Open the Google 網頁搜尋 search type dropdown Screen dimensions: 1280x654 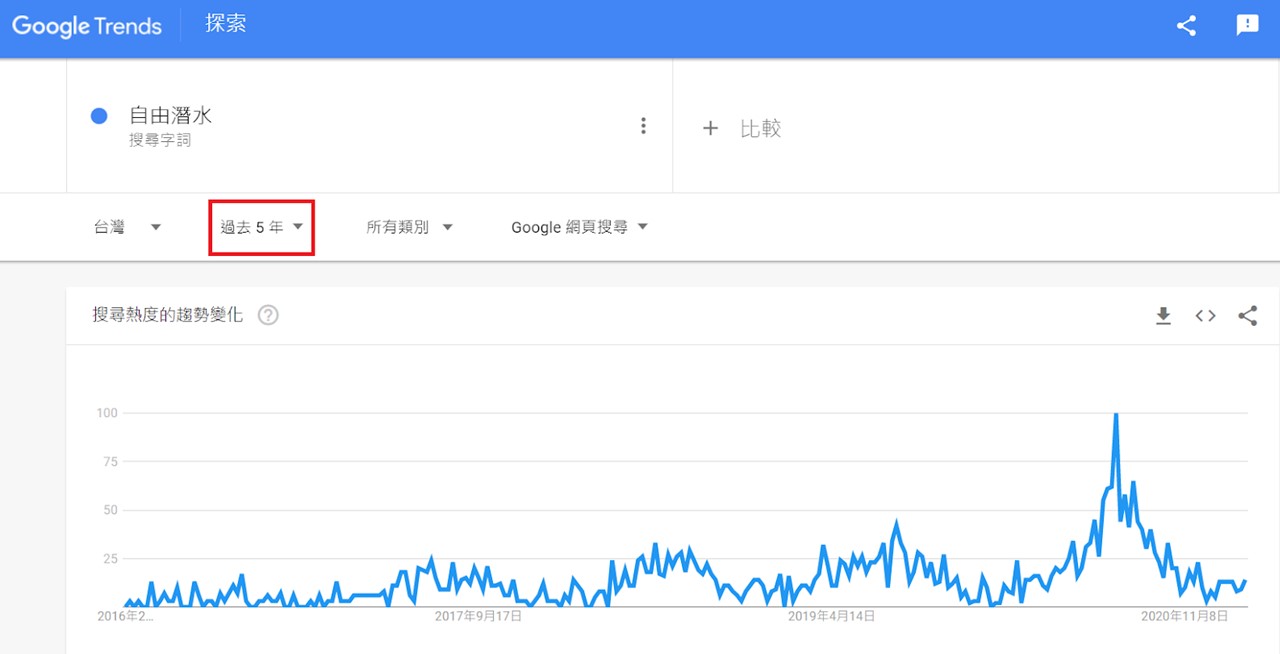[x=580, y=227]
